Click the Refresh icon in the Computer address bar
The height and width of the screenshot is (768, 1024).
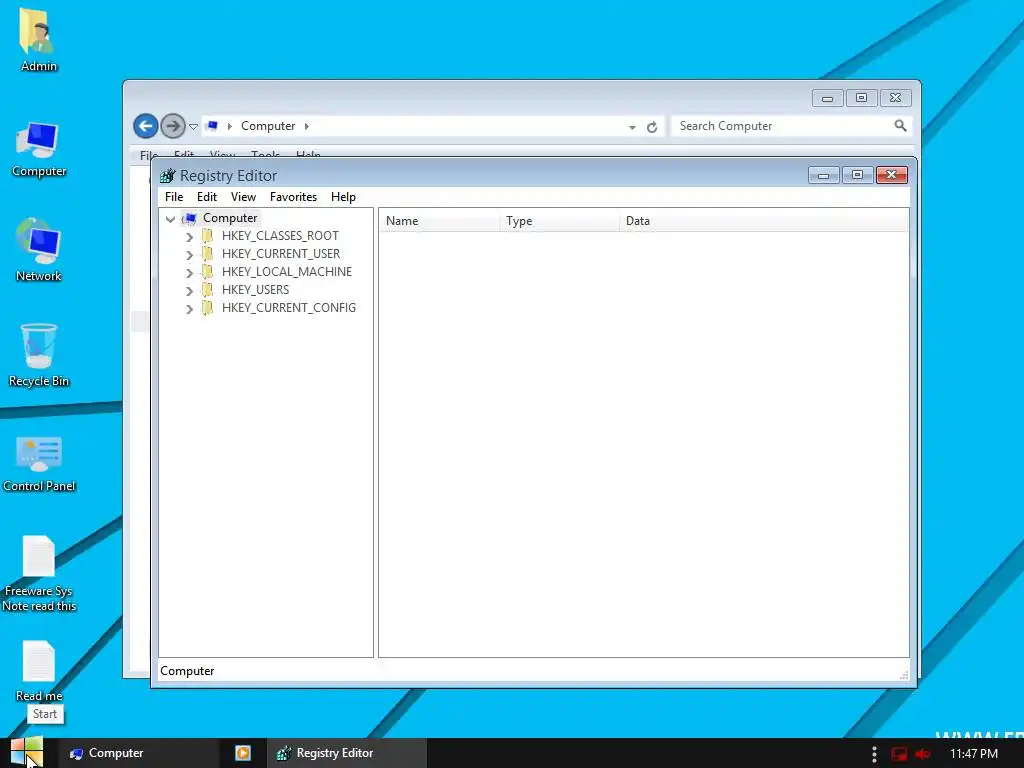pyautogui.click(x=652, y=127)
